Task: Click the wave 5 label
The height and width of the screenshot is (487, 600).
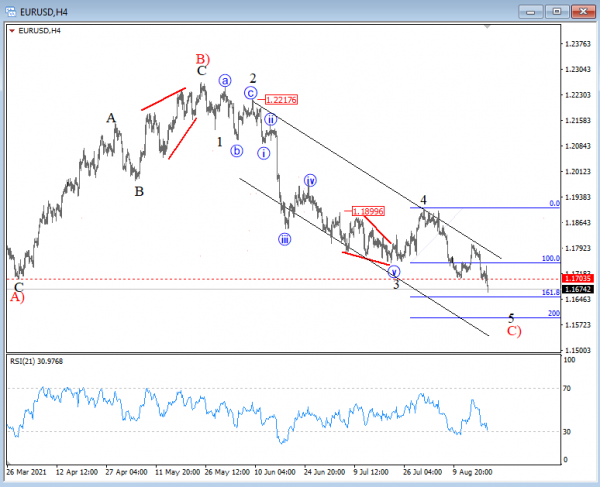Action: pyautogui.click(x=511, y=318)
